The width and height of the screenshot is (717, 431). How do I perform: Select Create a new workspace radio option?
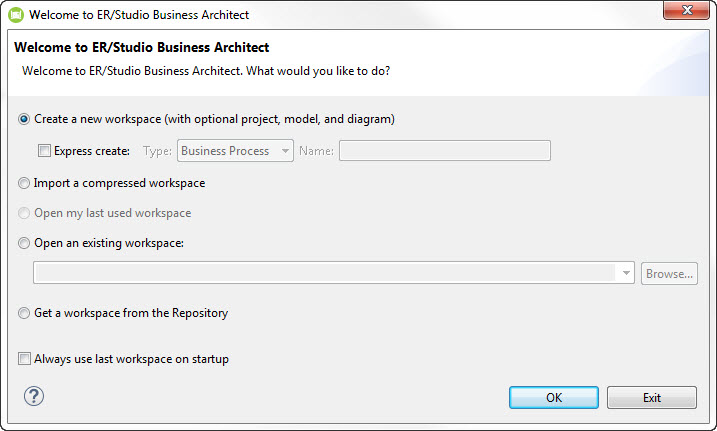(24, 119)
